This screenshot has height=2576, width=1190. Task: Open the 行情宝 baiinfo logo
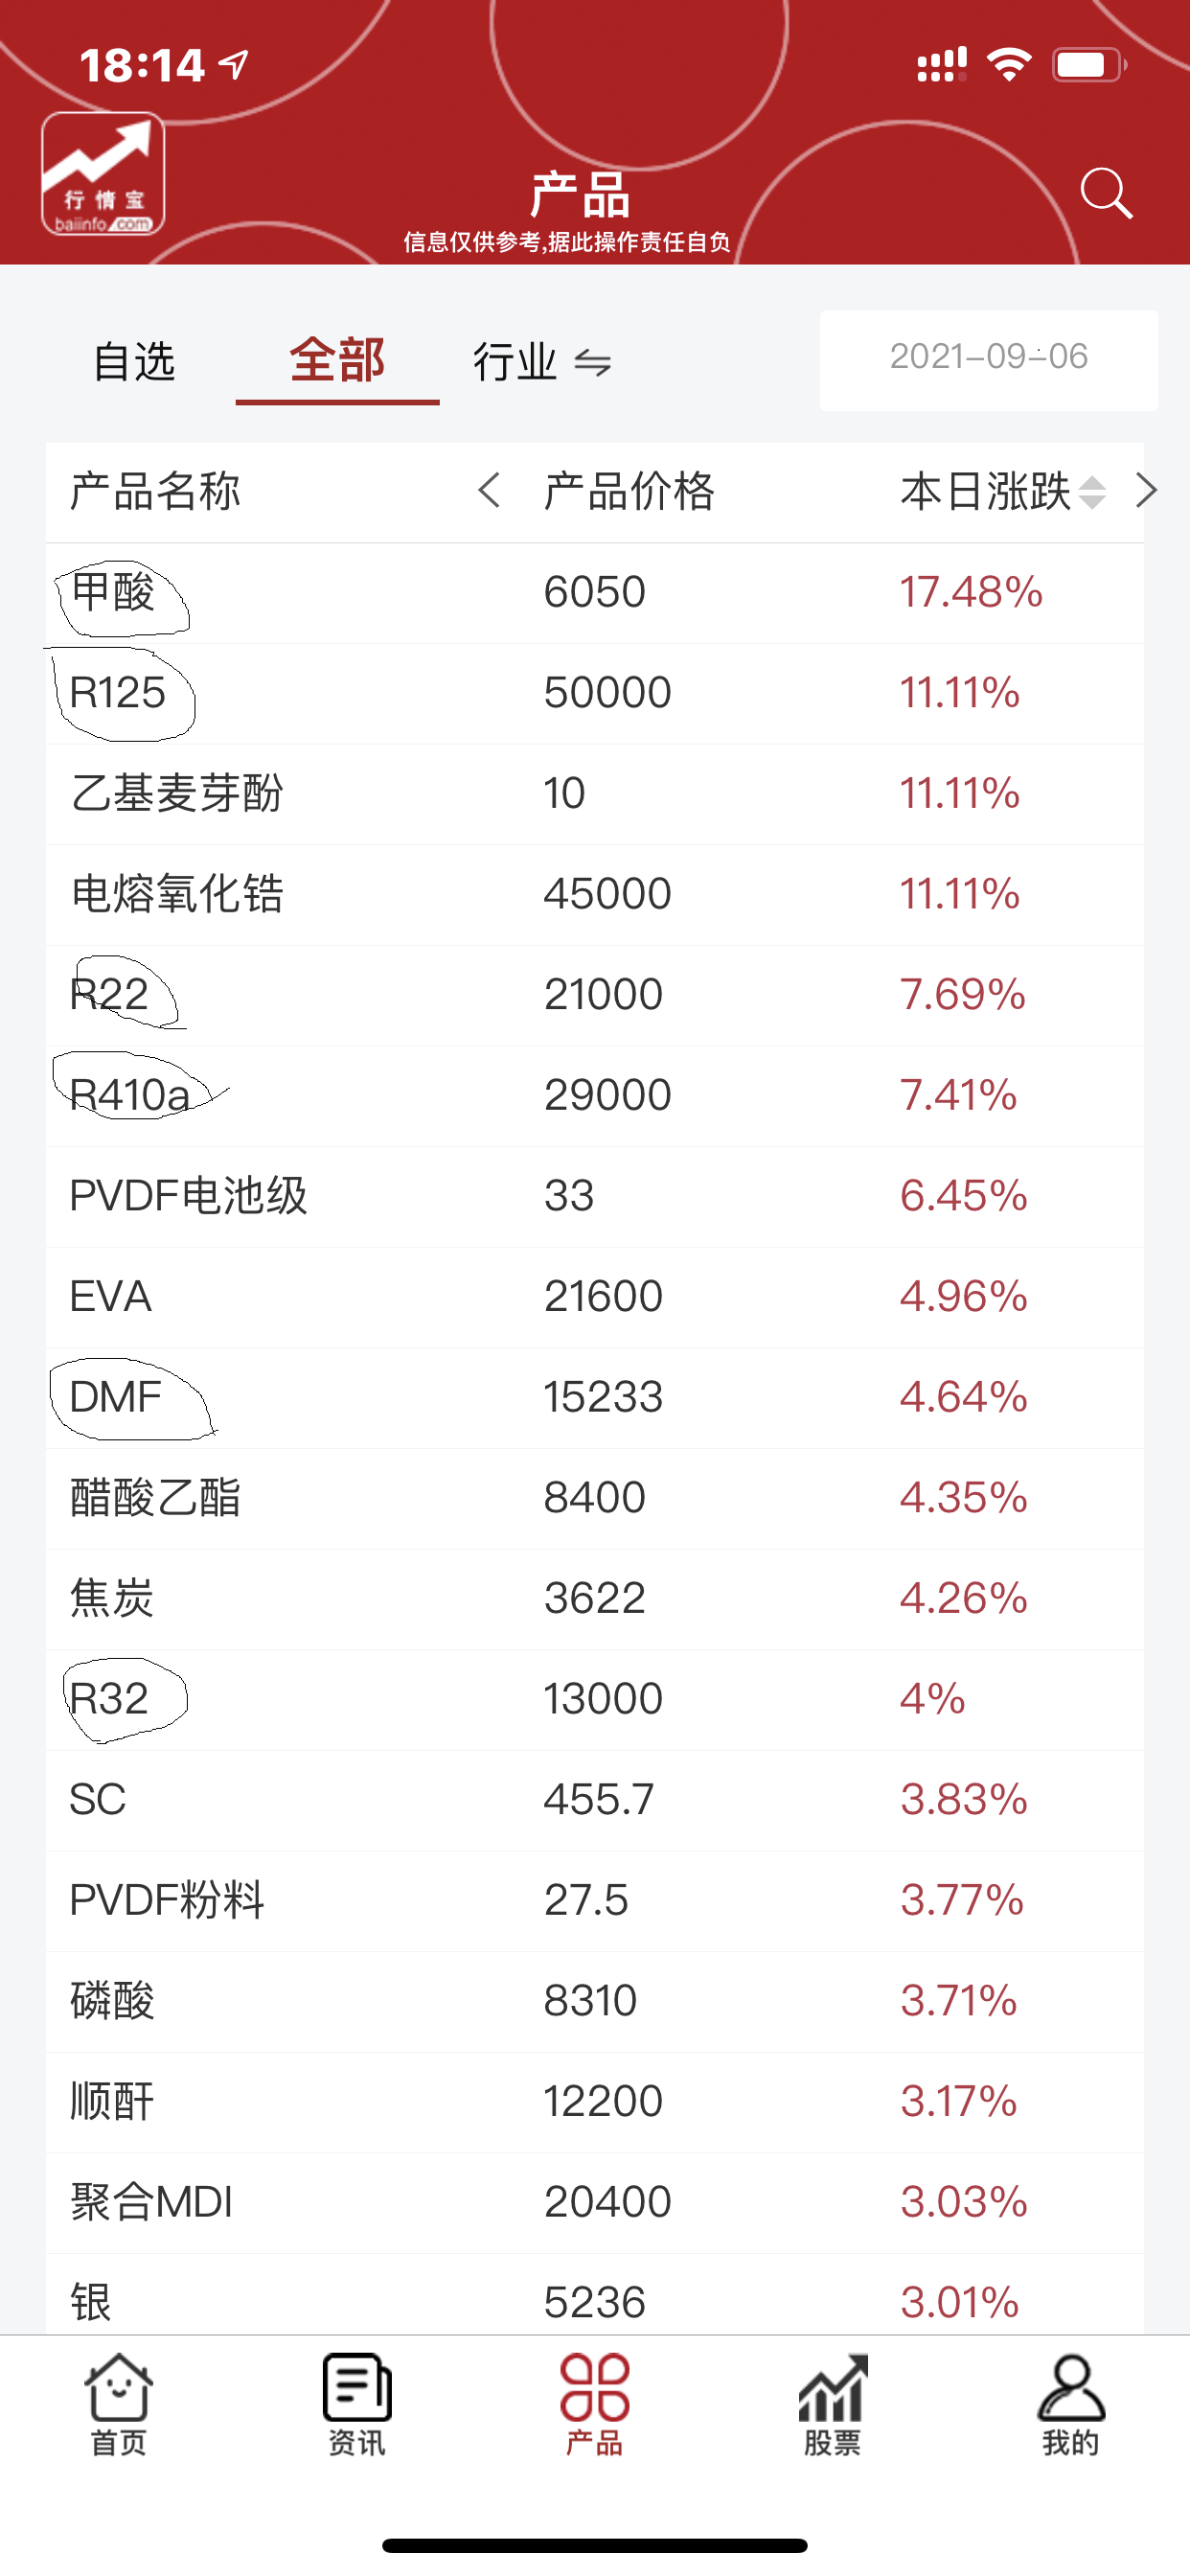103,174
